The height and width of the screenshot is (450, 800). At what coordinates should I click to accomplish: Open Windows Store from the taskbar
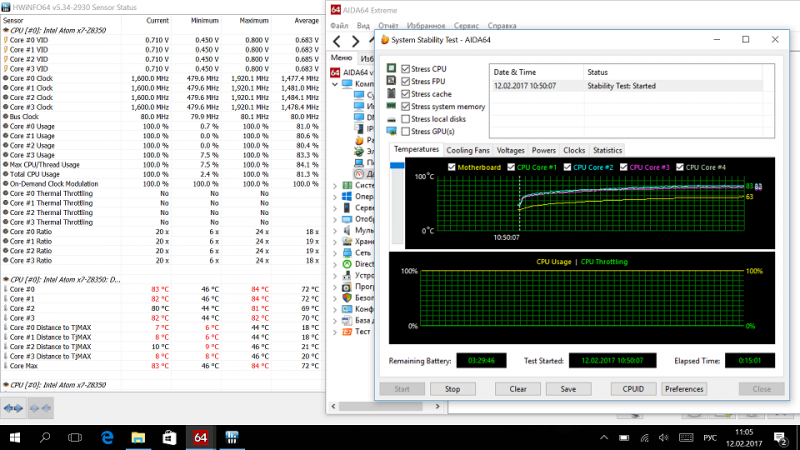pyautogui.click(x=169, y=438)
